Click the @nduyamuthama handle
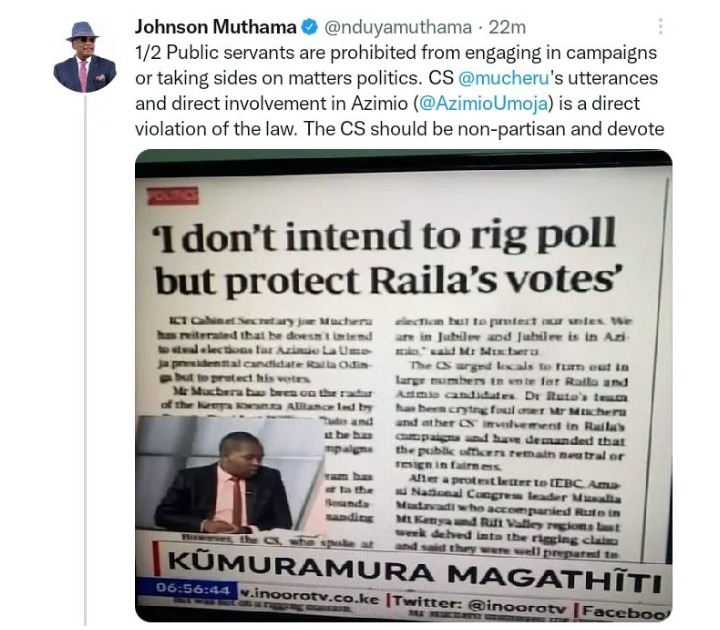Screen dimensions: 720x630 click(x=398, y=28)
